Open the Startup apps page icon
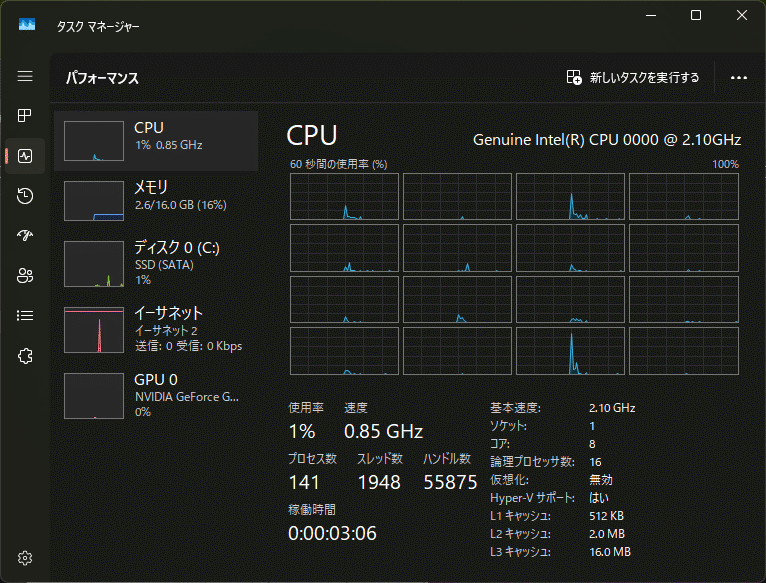 click(25, 235)
